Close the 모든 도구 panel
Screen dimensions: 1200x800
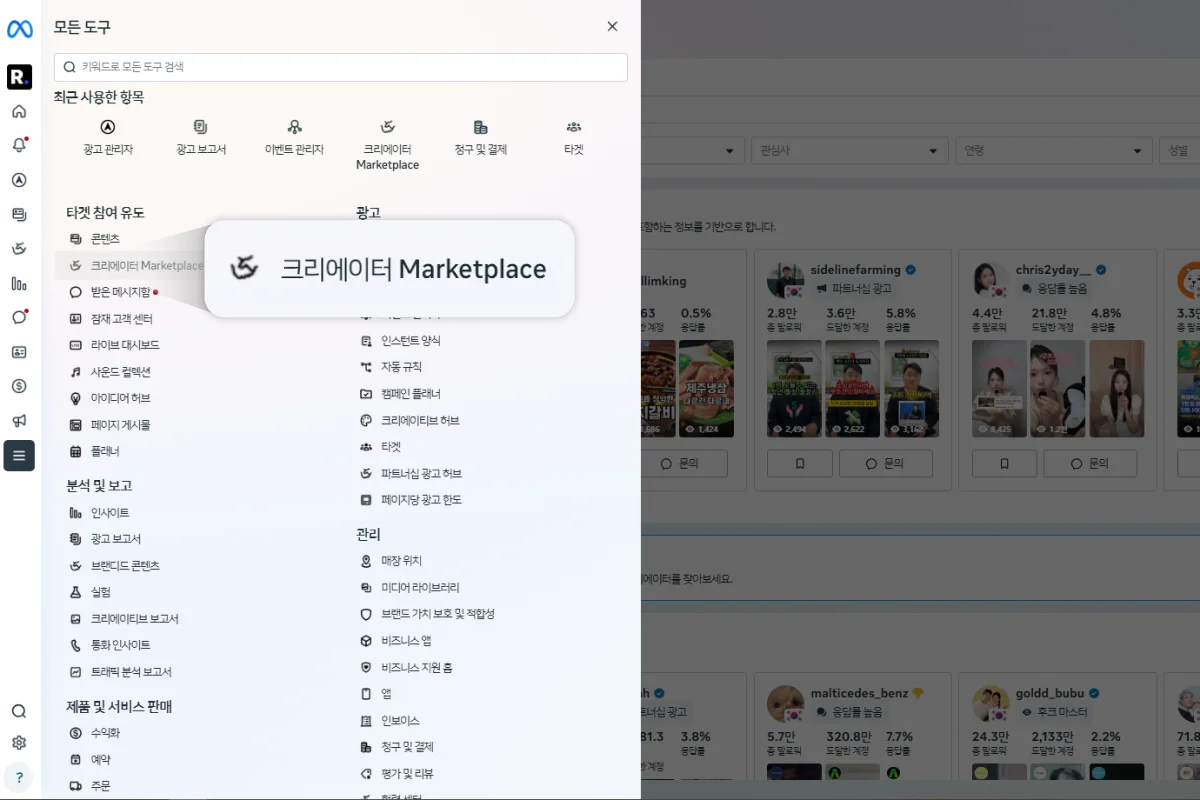point(612,27)
